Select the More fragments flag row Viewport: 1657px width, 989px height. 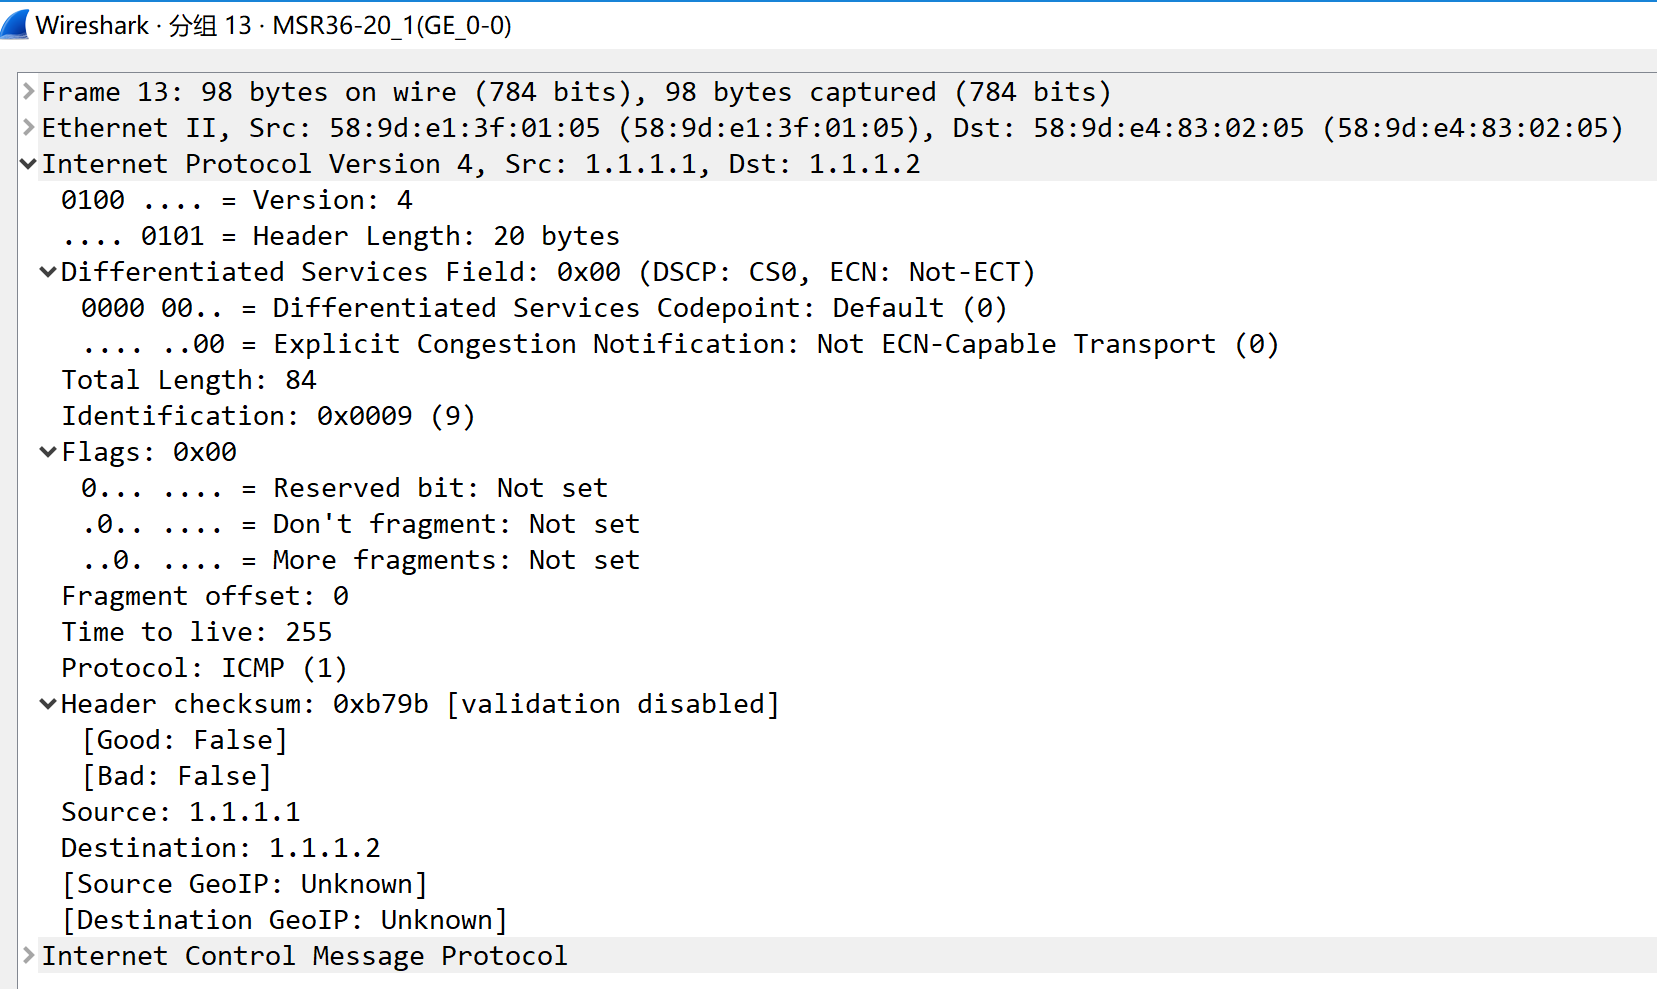pos(360,560)
